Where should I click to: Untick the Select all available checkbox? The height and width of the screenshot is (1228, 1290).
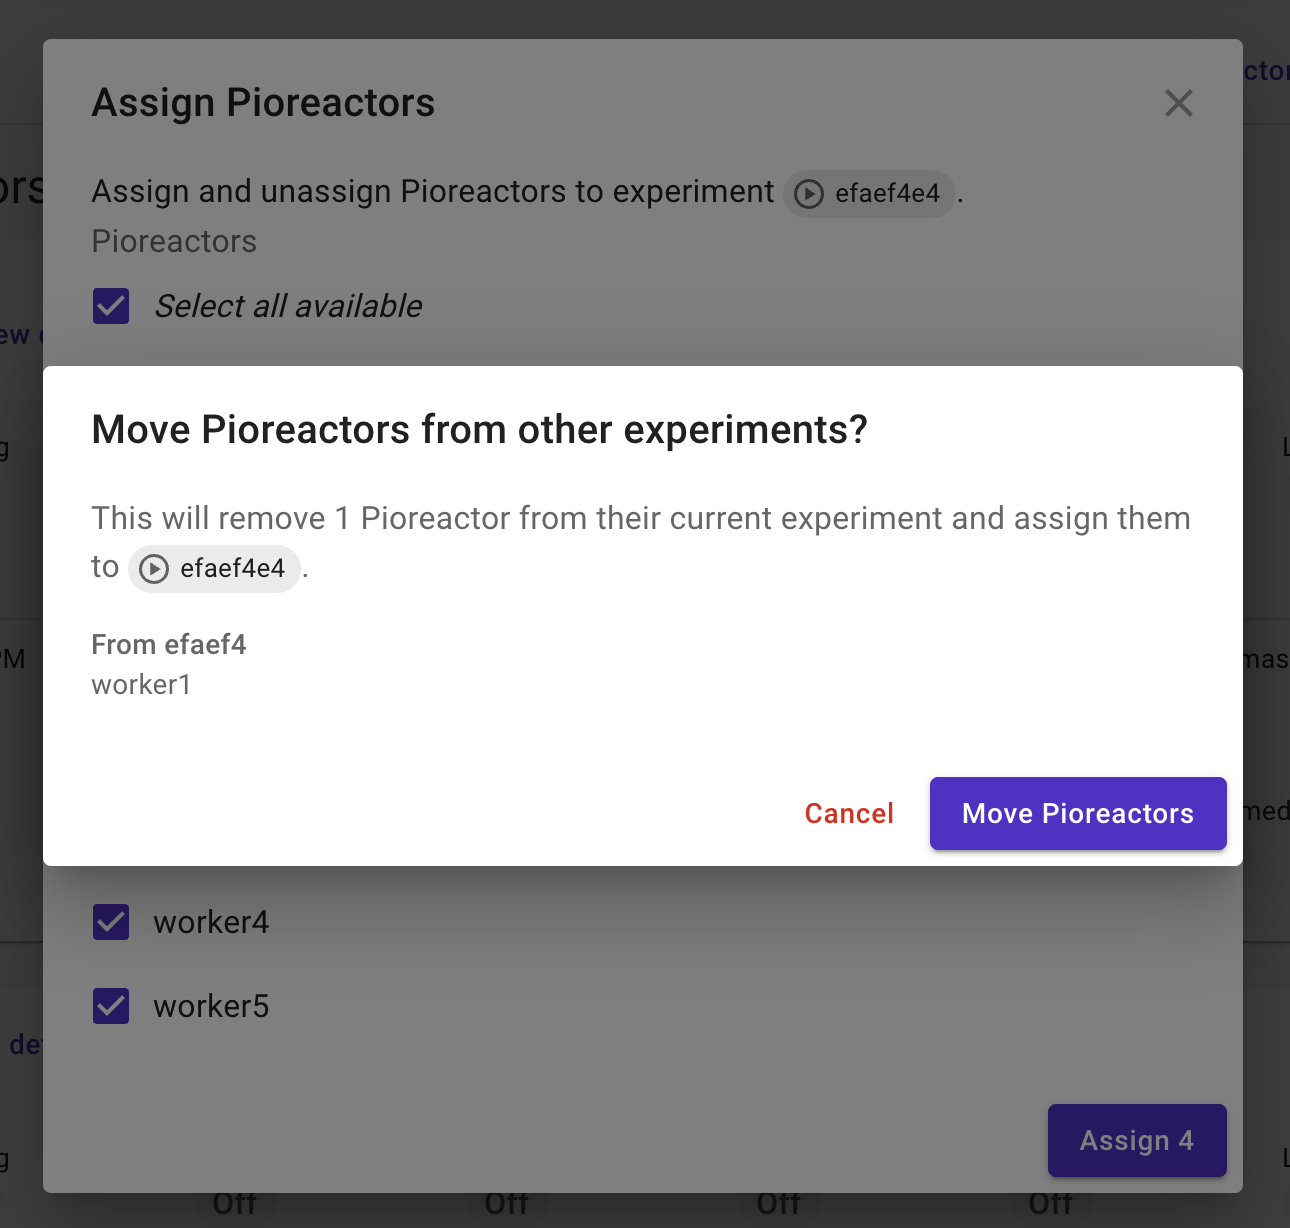[111, 306]
